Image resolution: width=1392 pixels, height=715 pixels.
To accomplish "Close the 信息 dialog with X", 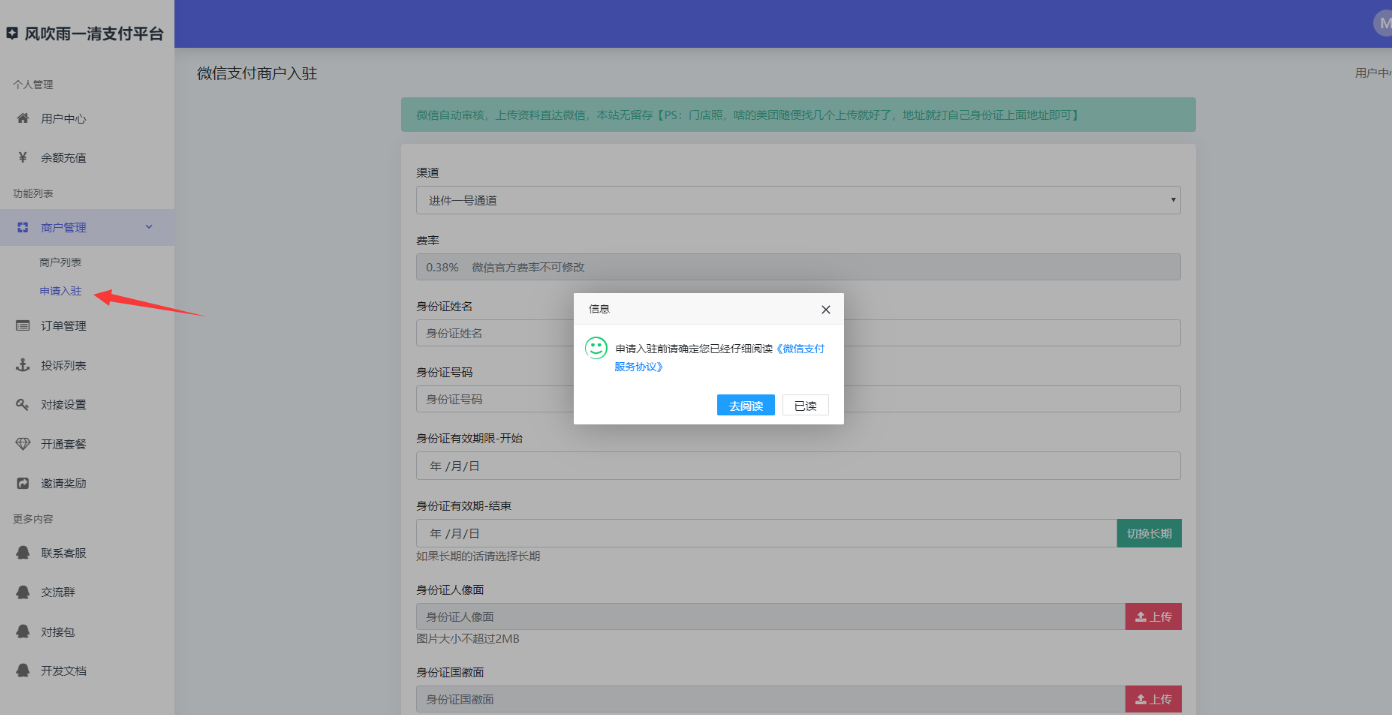I will click(x=825, y=310).
